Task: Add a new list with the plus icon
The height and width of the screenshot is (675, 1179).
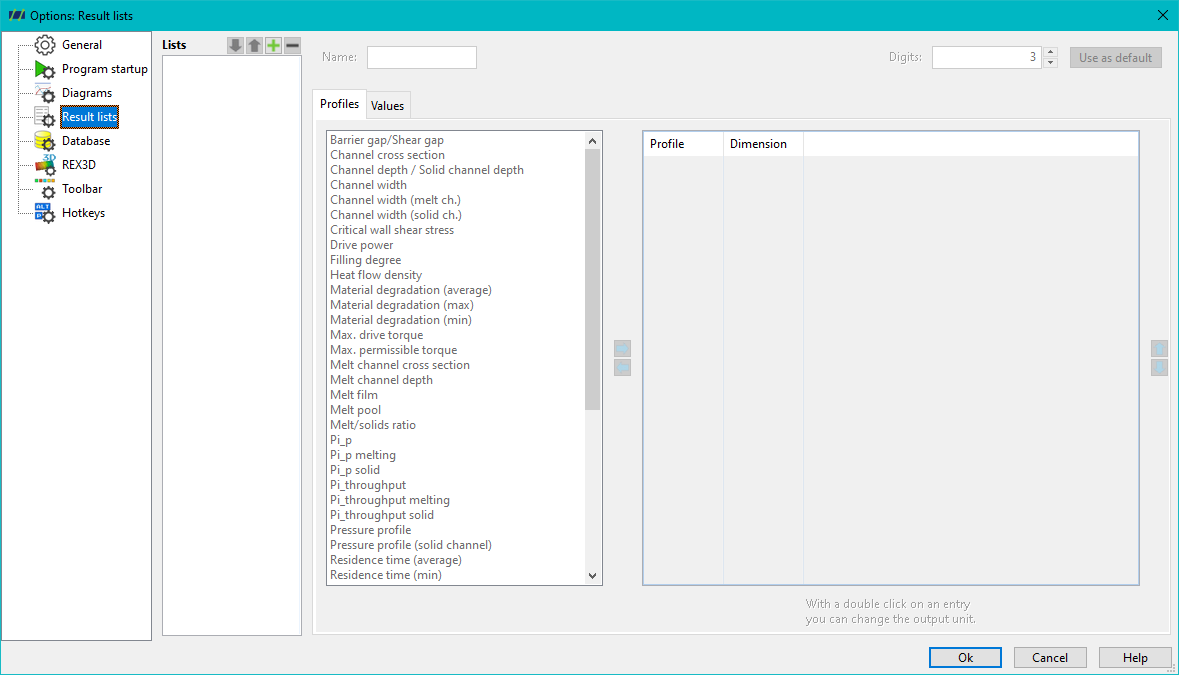Action: tap(274, 46)
